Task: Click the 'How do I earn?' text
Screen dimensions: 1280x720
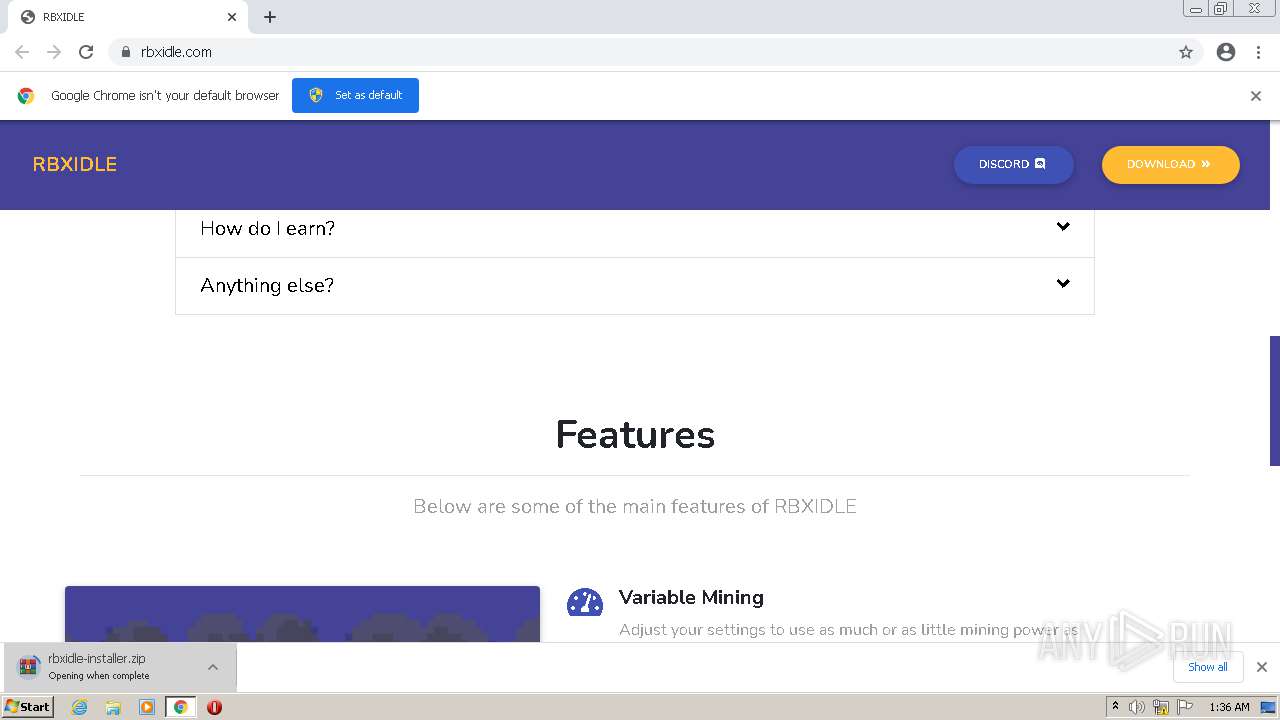Action: click(x=267, y=229)
